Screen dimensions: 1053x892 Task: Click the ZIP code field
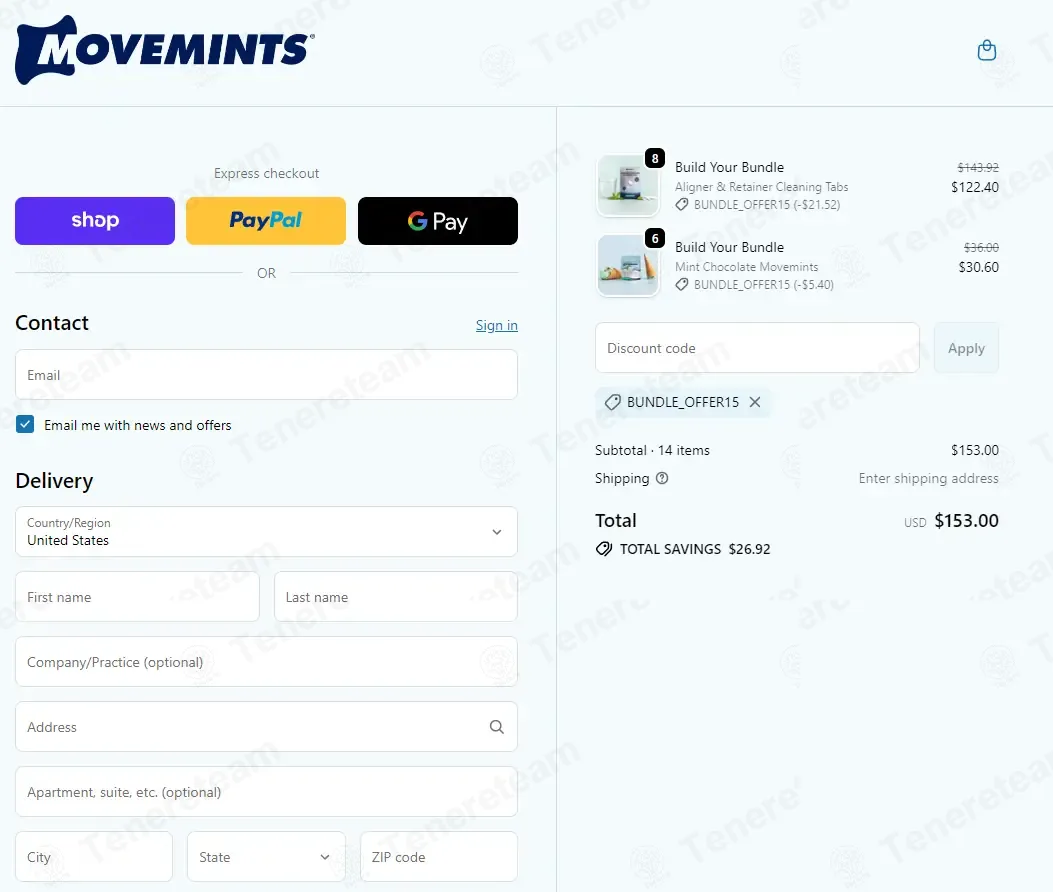(x=439, y=856)
